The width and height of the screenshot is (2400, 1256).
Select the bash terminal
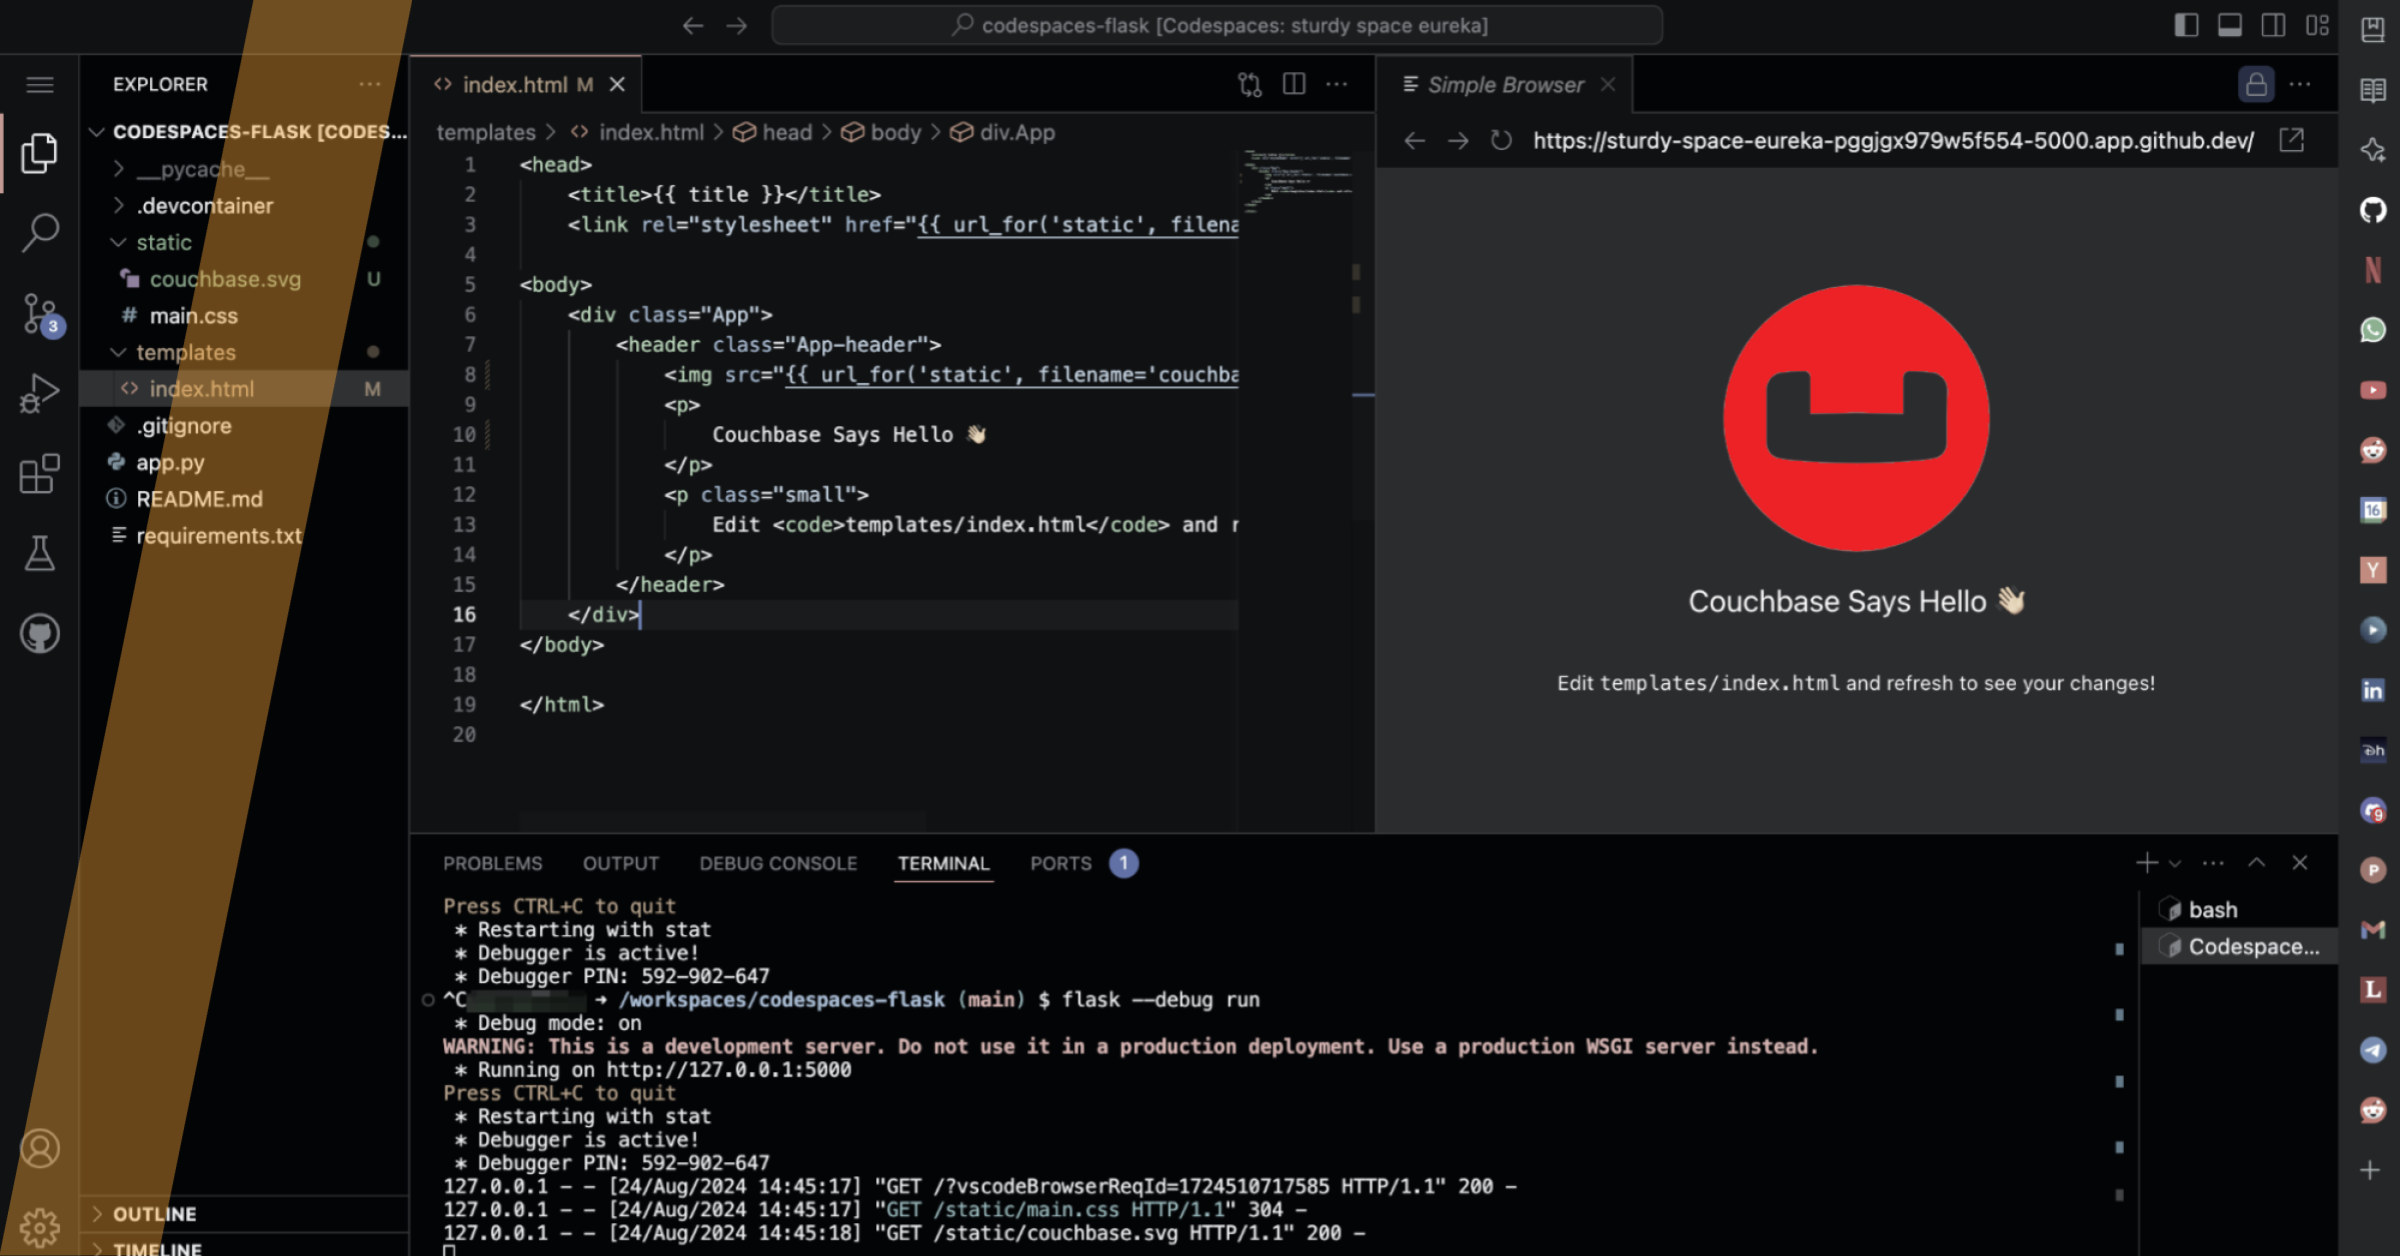[x=2239, y=910]
